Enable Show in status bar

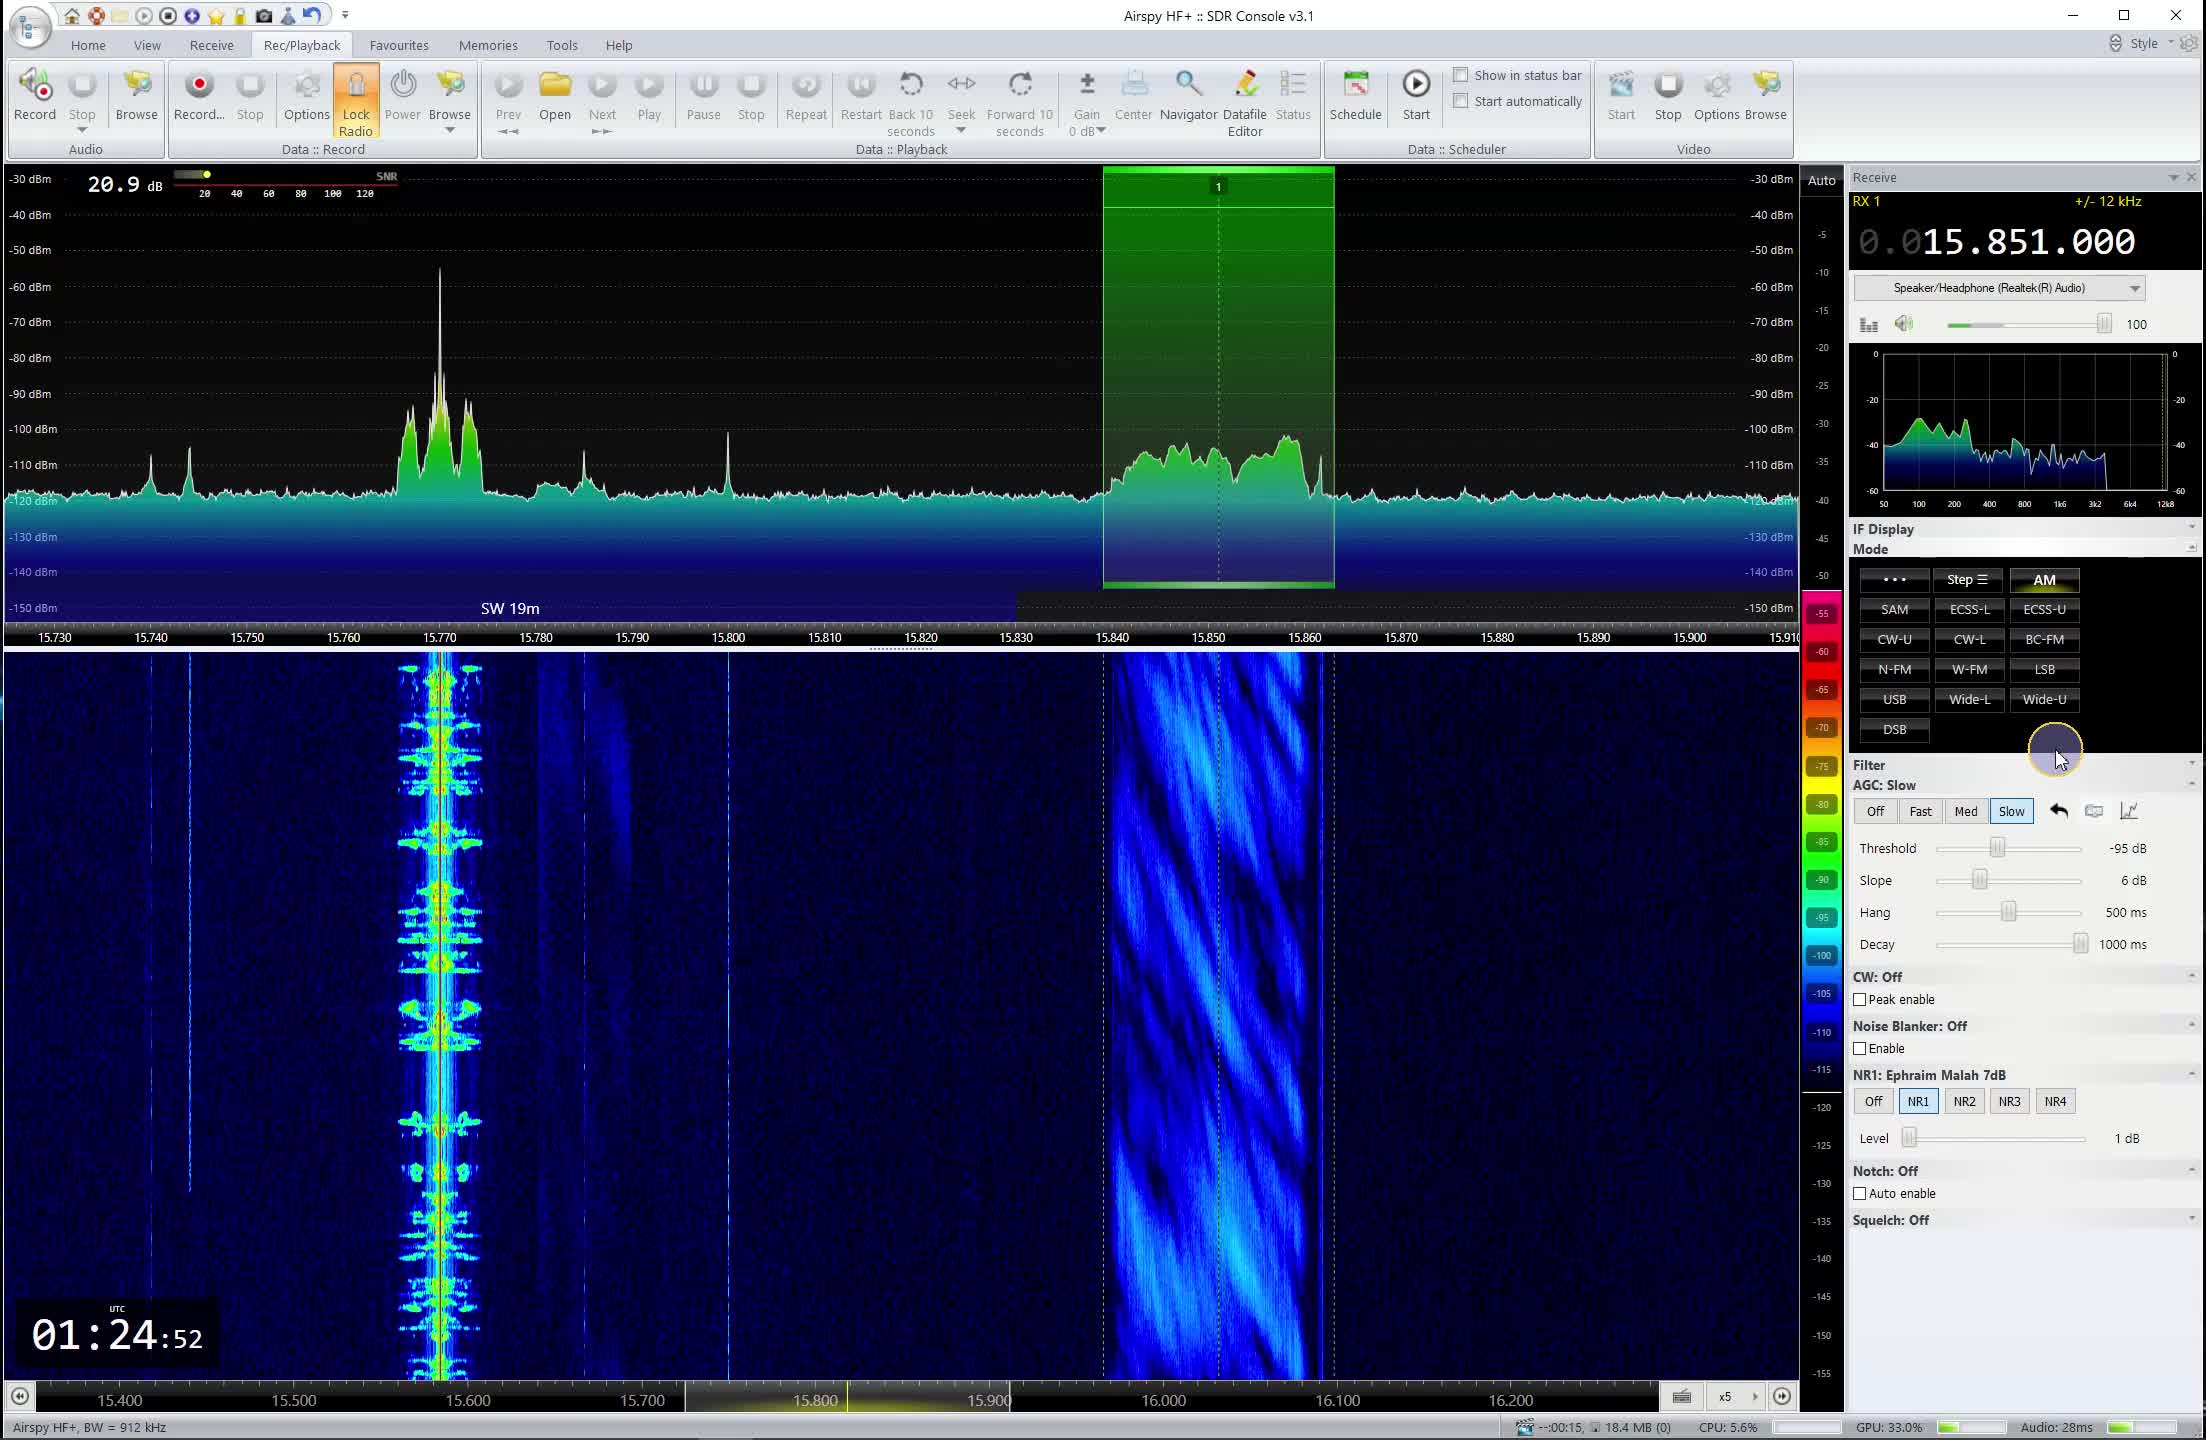(1461, 75)
